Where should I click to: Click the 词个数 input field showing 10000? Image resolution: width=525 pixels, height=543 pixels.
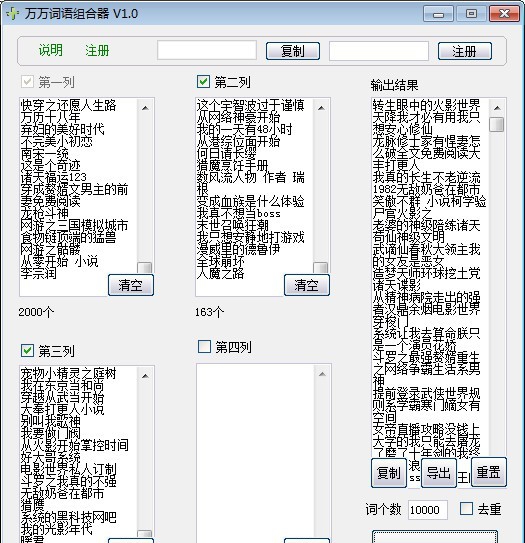[x=428, y=510]
